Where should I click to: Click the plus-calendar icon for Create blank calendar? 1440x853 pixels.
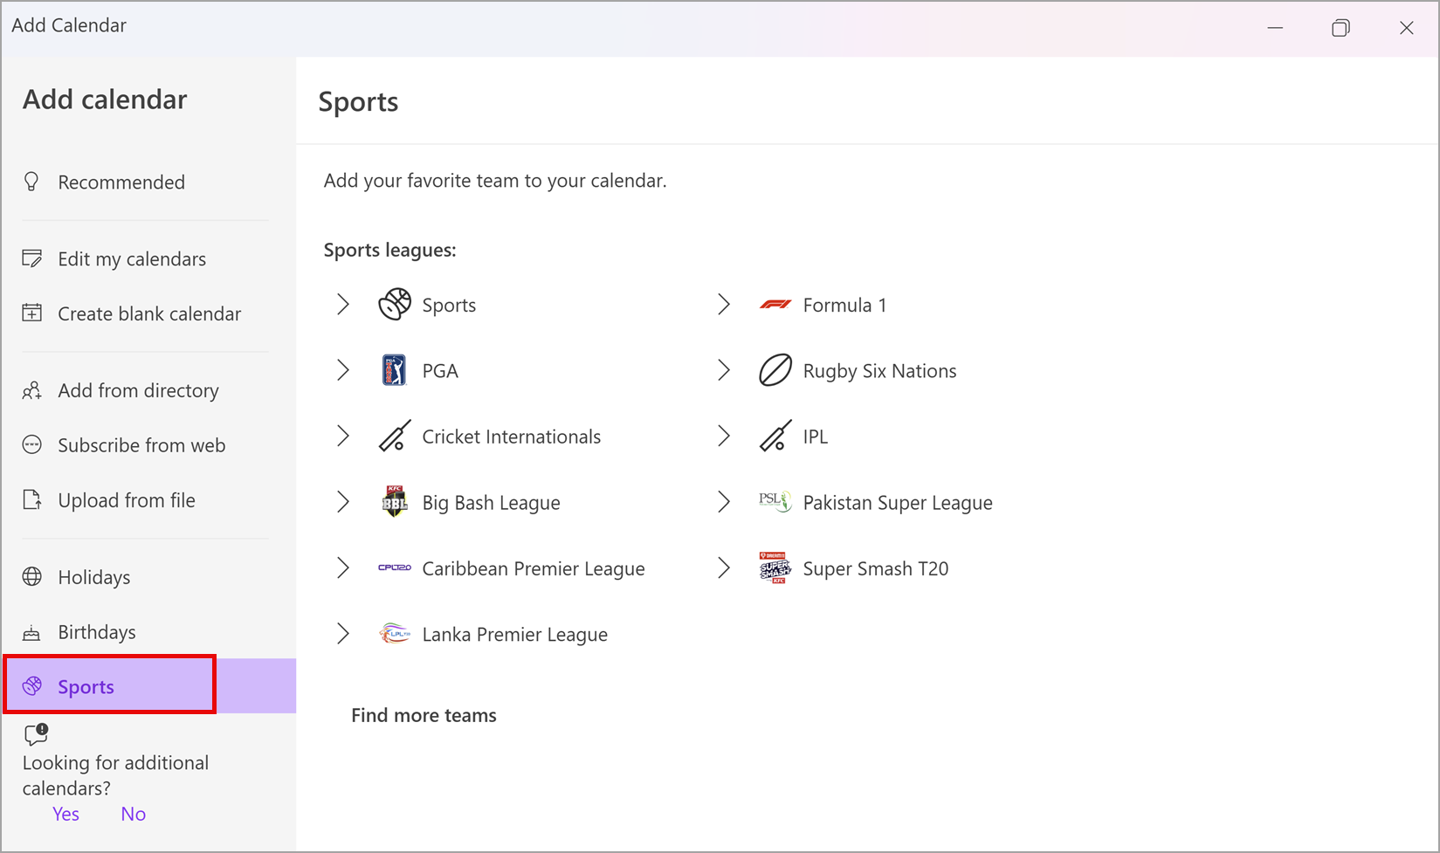(32, 313)
